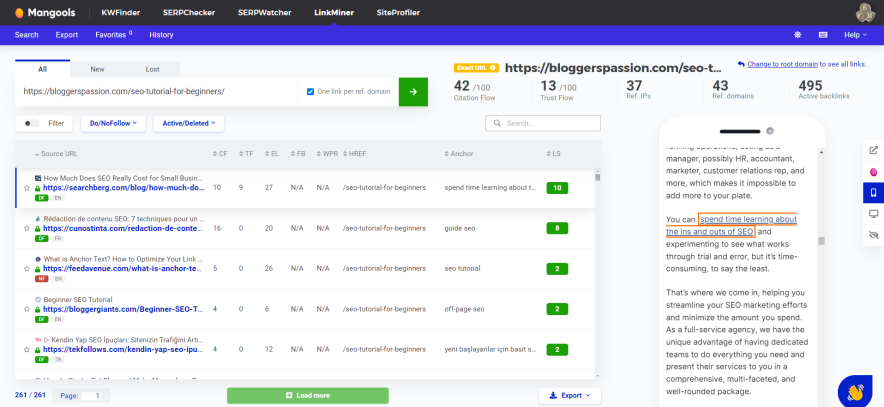Image resolution: width=884 pixels, height=407 pixels.
Task: Open the chat widget hand icon
Action: click(x=855, y=391)
